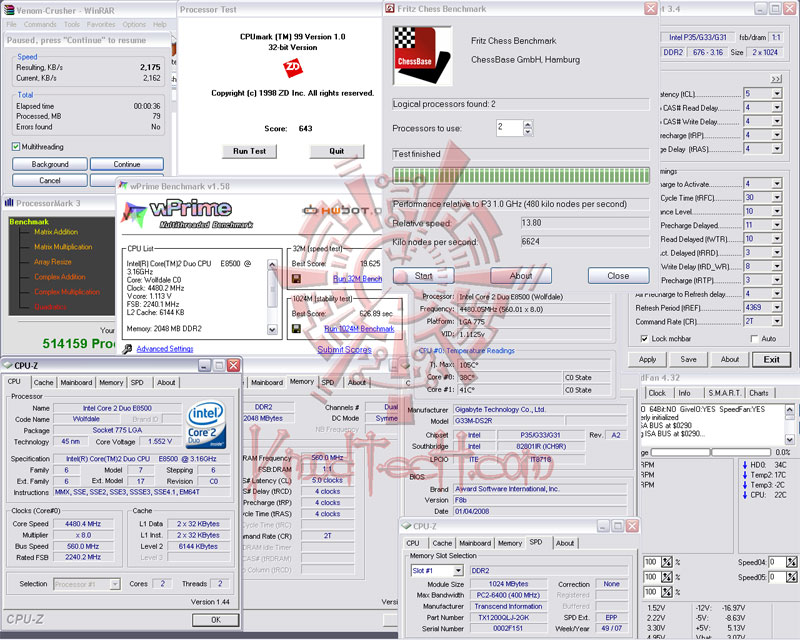This screenshot has height=640, width=800.
Task: Click OK in the CPU-Z window
Action: click(216, 620)
